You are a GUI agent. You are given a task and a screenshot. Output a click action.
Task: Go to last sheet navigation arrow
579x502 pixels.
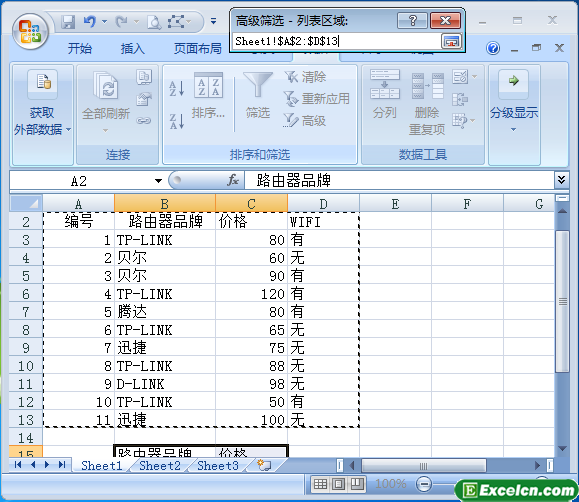coord(62,465)
